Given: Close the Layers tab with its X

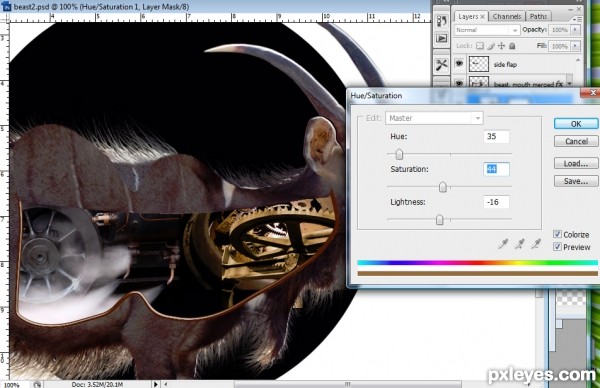Looking at the screenshot, I should point(483,16).
